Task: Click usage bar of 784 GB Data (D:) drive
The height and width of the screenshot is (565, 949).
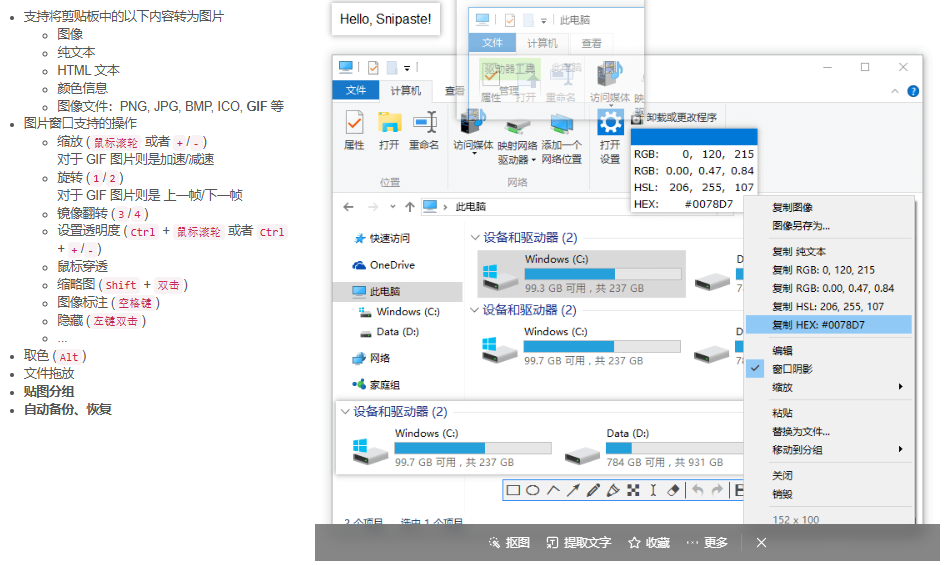Action: [x=675, y=448]
